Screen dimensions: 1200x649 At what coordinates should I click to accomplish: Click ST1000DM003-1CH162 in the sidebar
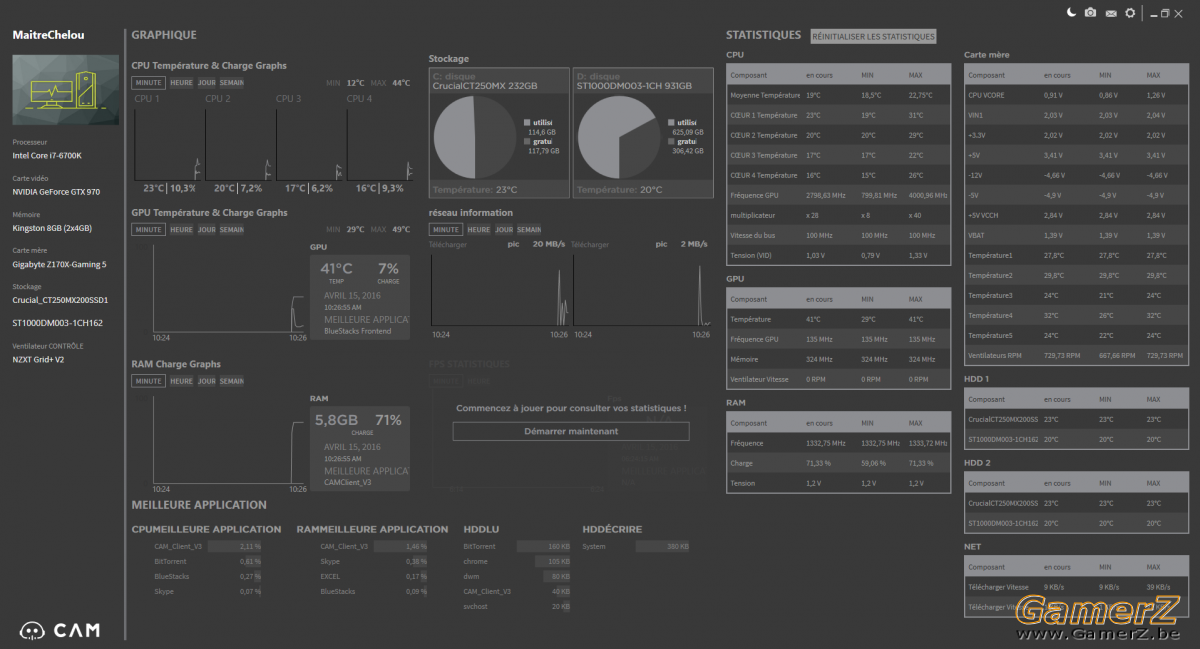point(57,323)
